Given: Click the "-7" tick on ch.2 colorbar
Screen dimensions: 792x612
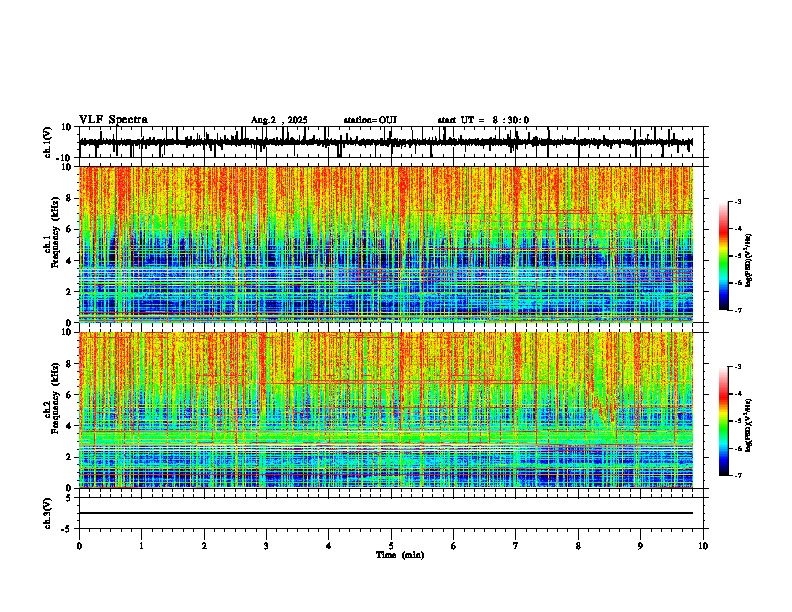Looking at the screenshot, I should coord(738,476).
